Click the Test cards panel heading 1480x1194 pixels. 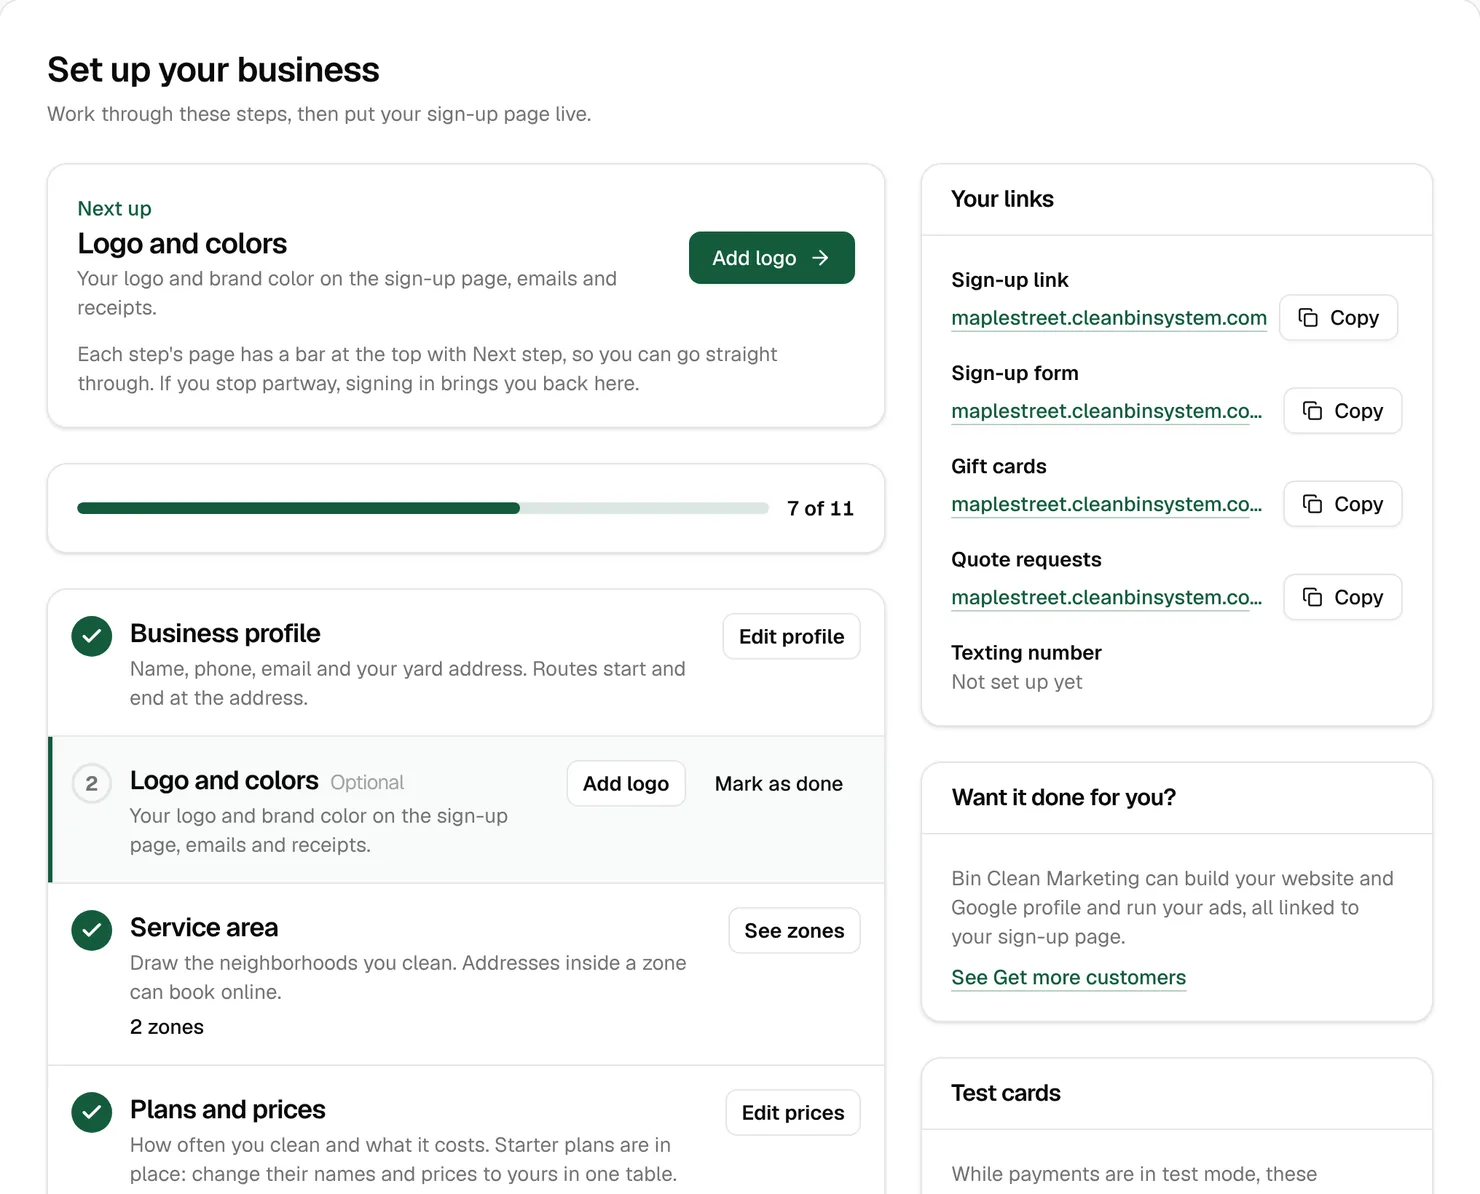[x=1005, y=1094]
